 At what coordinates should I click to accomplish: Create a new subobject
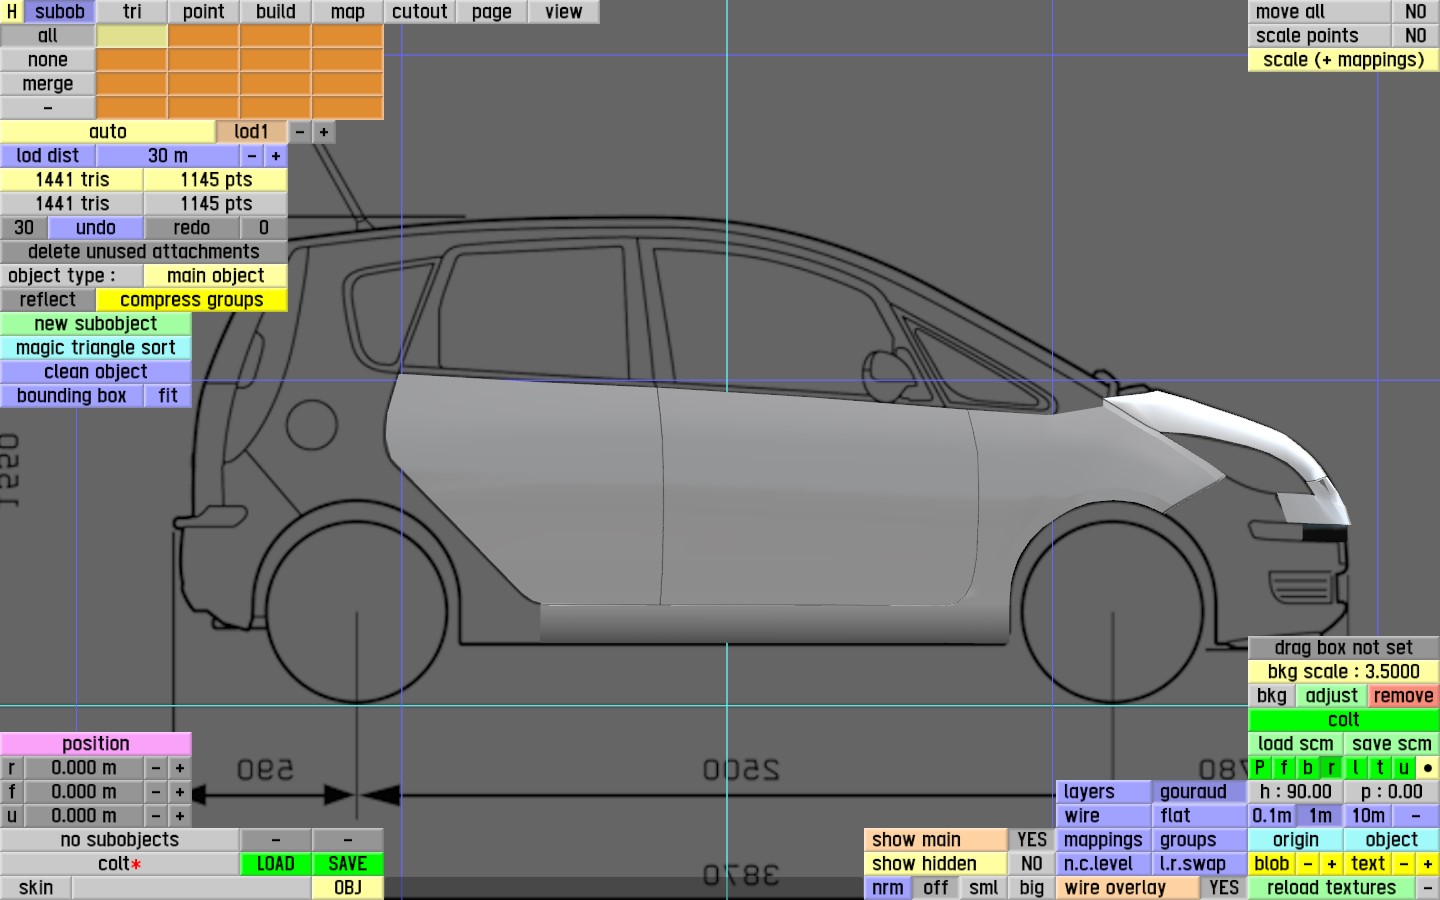pos(96,324)
